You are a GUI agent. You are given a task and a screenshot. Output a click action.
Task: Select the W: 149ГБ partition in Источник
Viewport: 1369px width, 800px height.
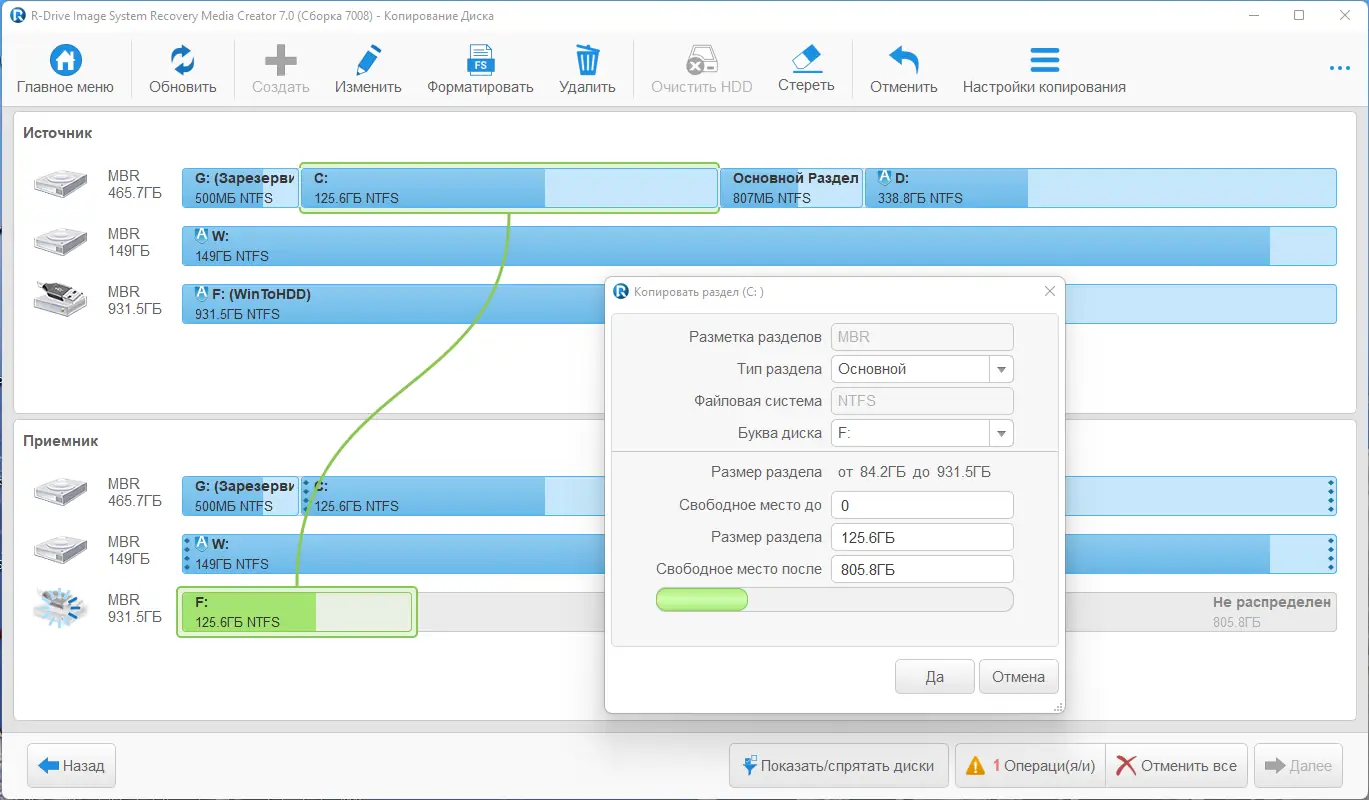click(759, 246)
